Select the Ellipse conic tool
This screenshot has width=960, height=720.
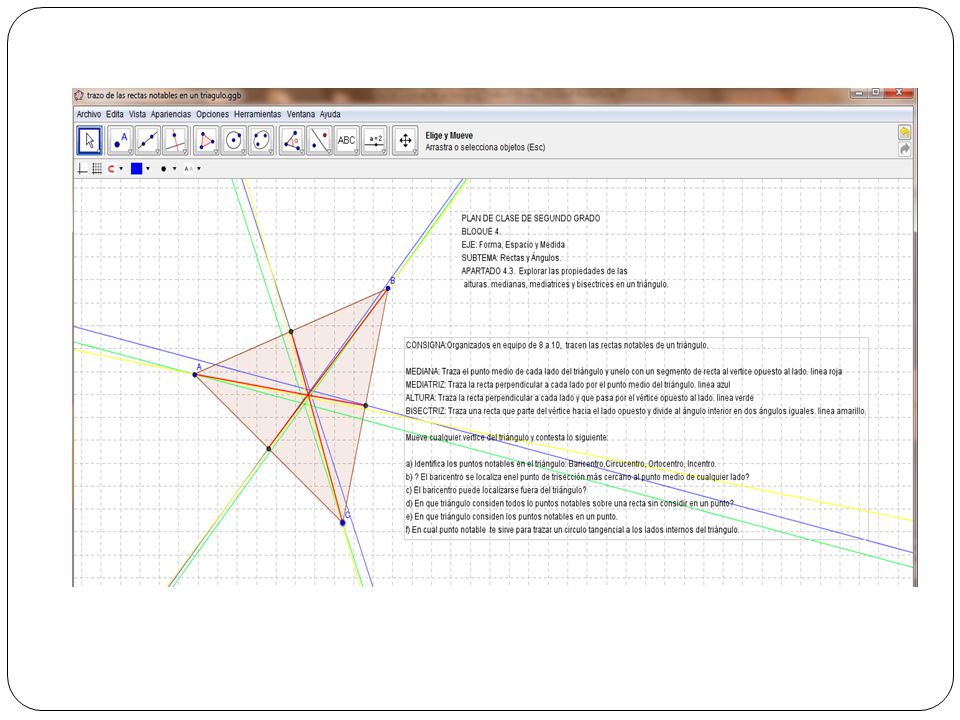coord(261,141)
